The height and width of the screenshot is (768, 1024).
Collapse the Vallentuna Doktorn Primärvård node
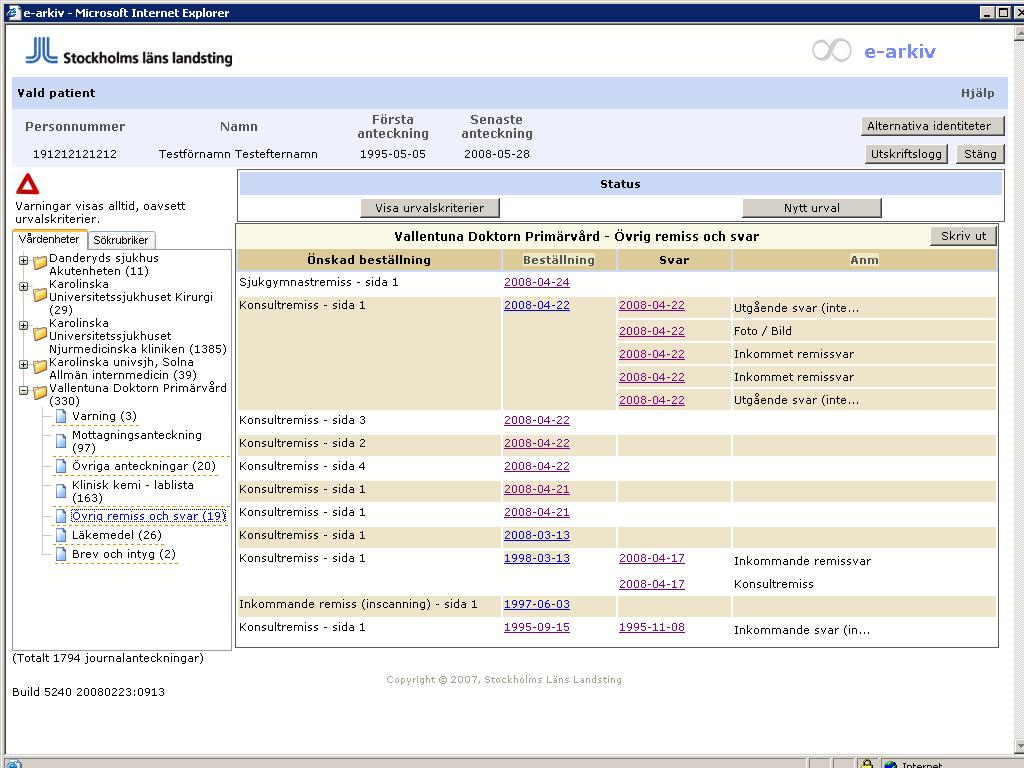pyautogui.click(x=24, y=391)
